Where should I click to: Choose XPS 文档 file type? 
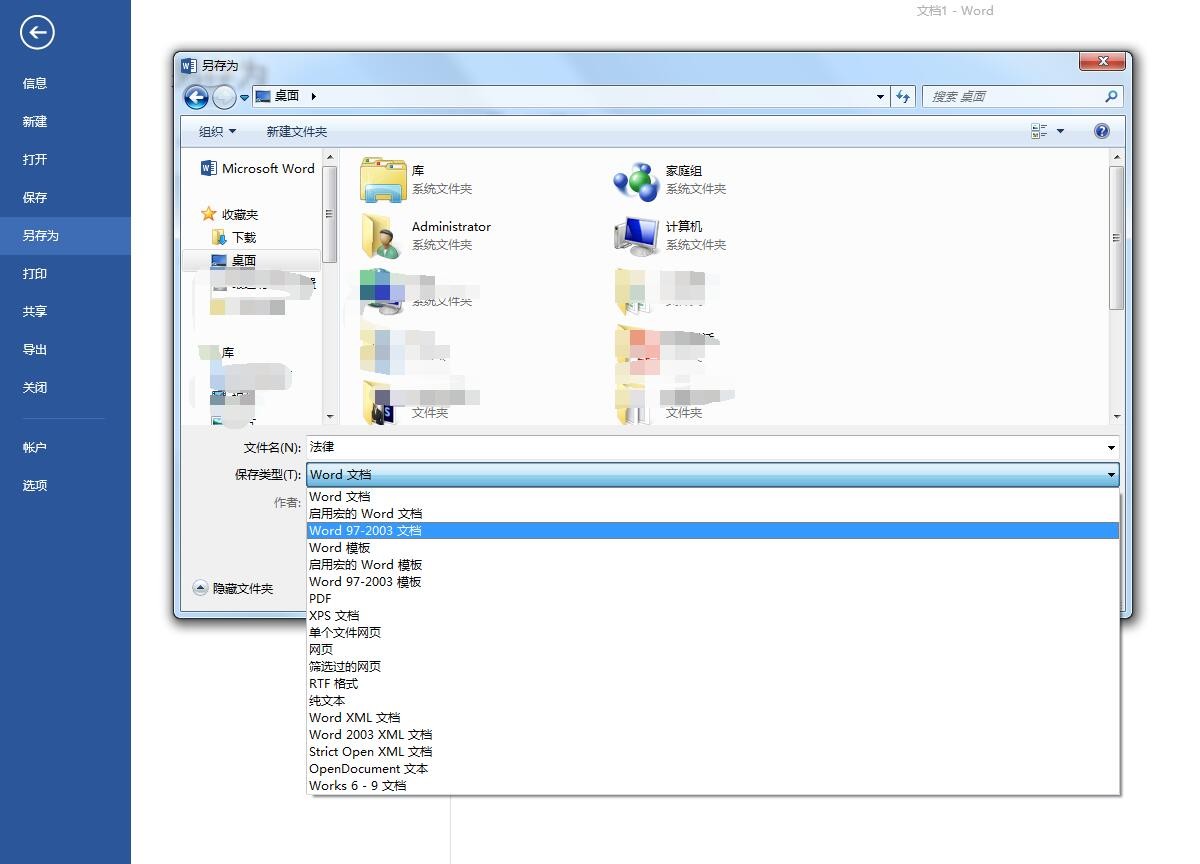tap(712, 615)
